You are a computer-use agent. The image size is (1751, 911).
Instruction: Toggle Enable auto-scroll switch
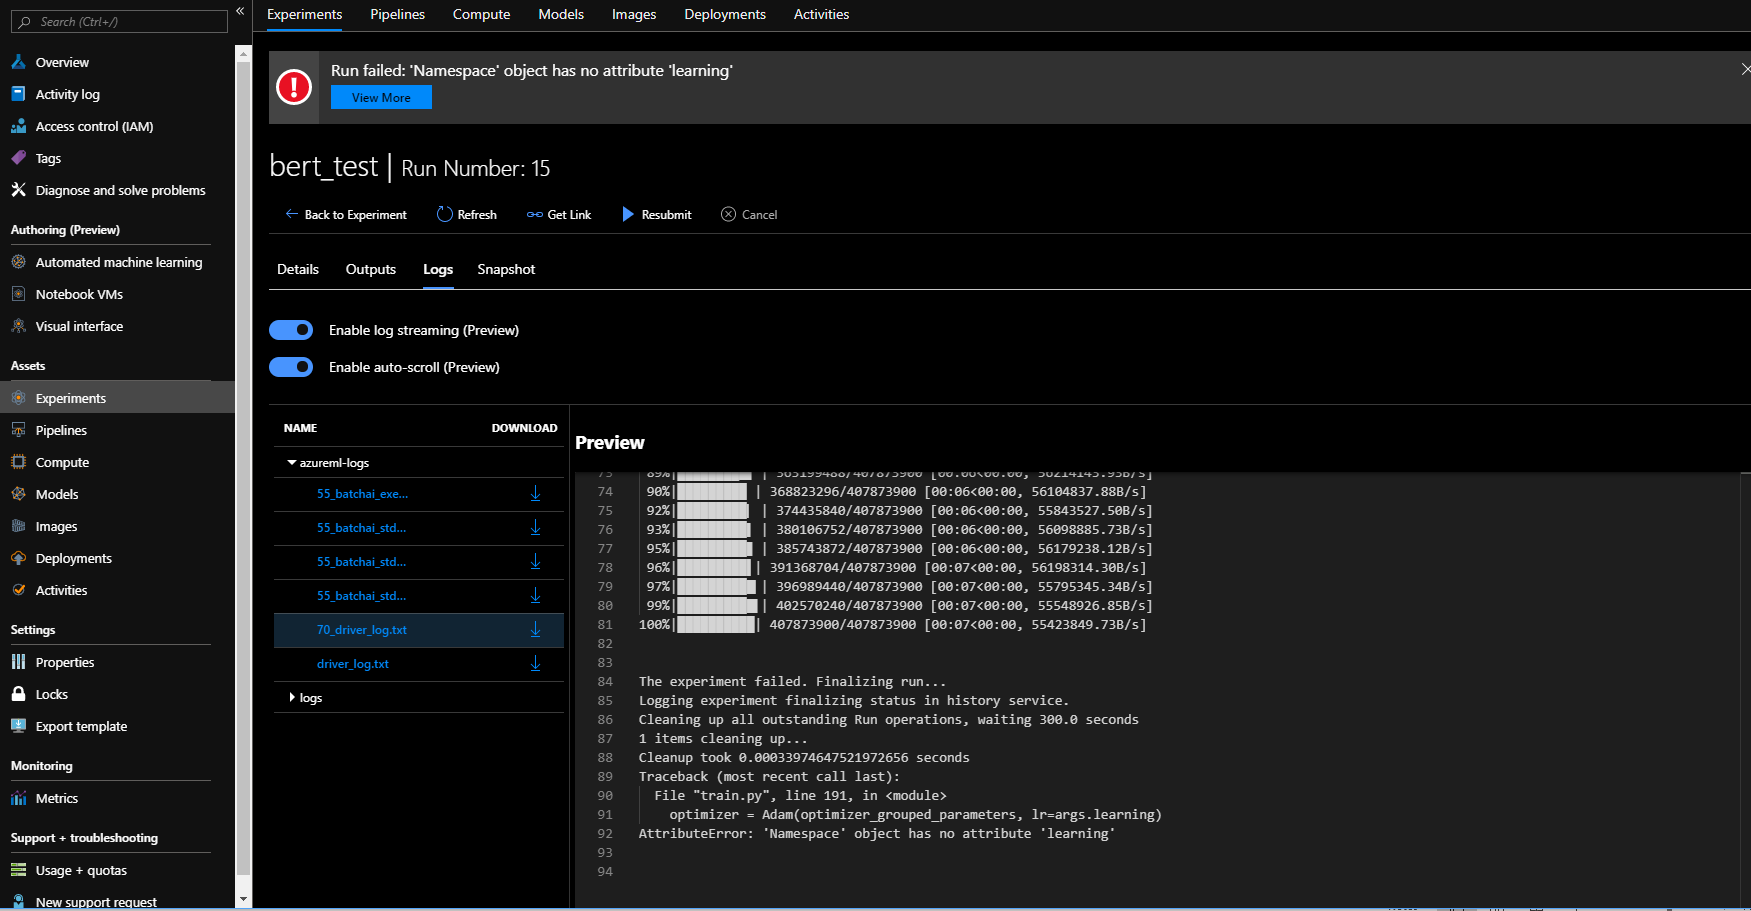[291, 367]
